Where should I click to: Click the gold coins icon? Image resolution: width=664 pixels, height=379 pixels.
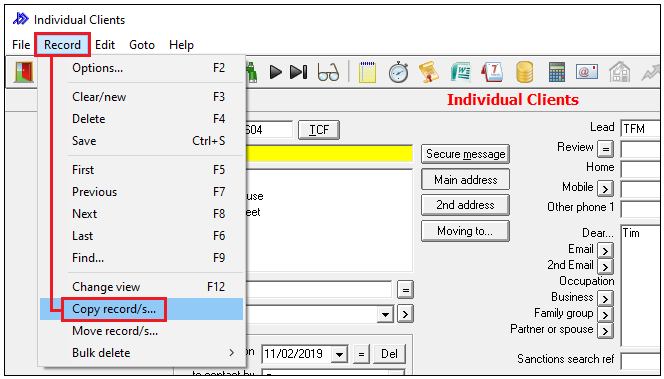point(524,72)
